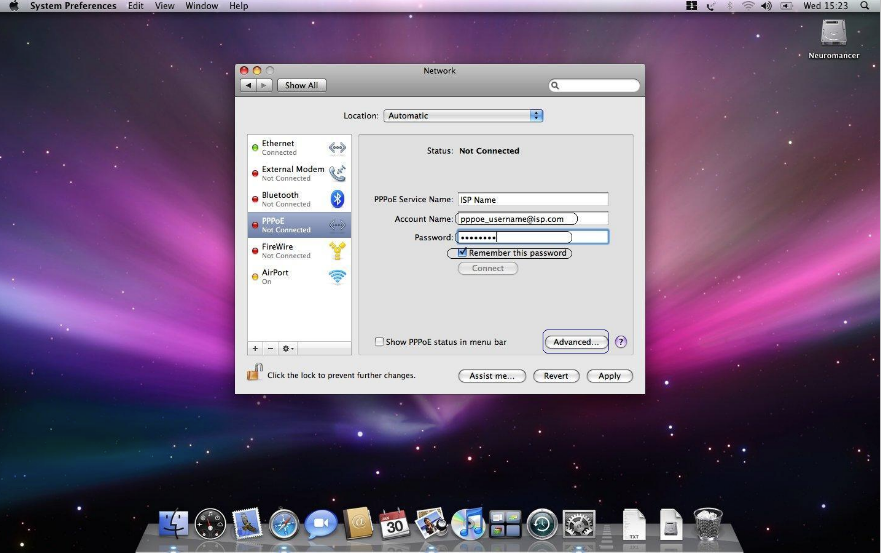
Task: Uncheck Remember this password
Action: pyautogui.click(x=462, y=253)
